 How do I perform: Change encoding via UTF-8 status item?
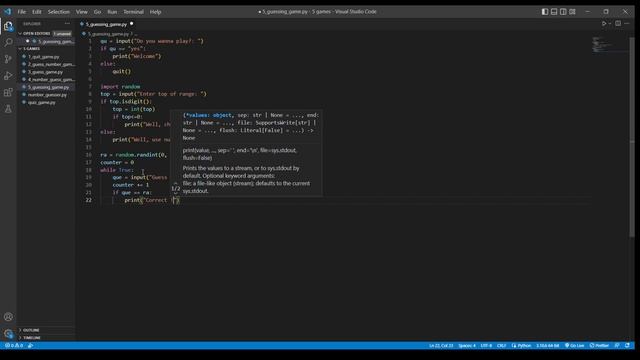click(486, 345)
